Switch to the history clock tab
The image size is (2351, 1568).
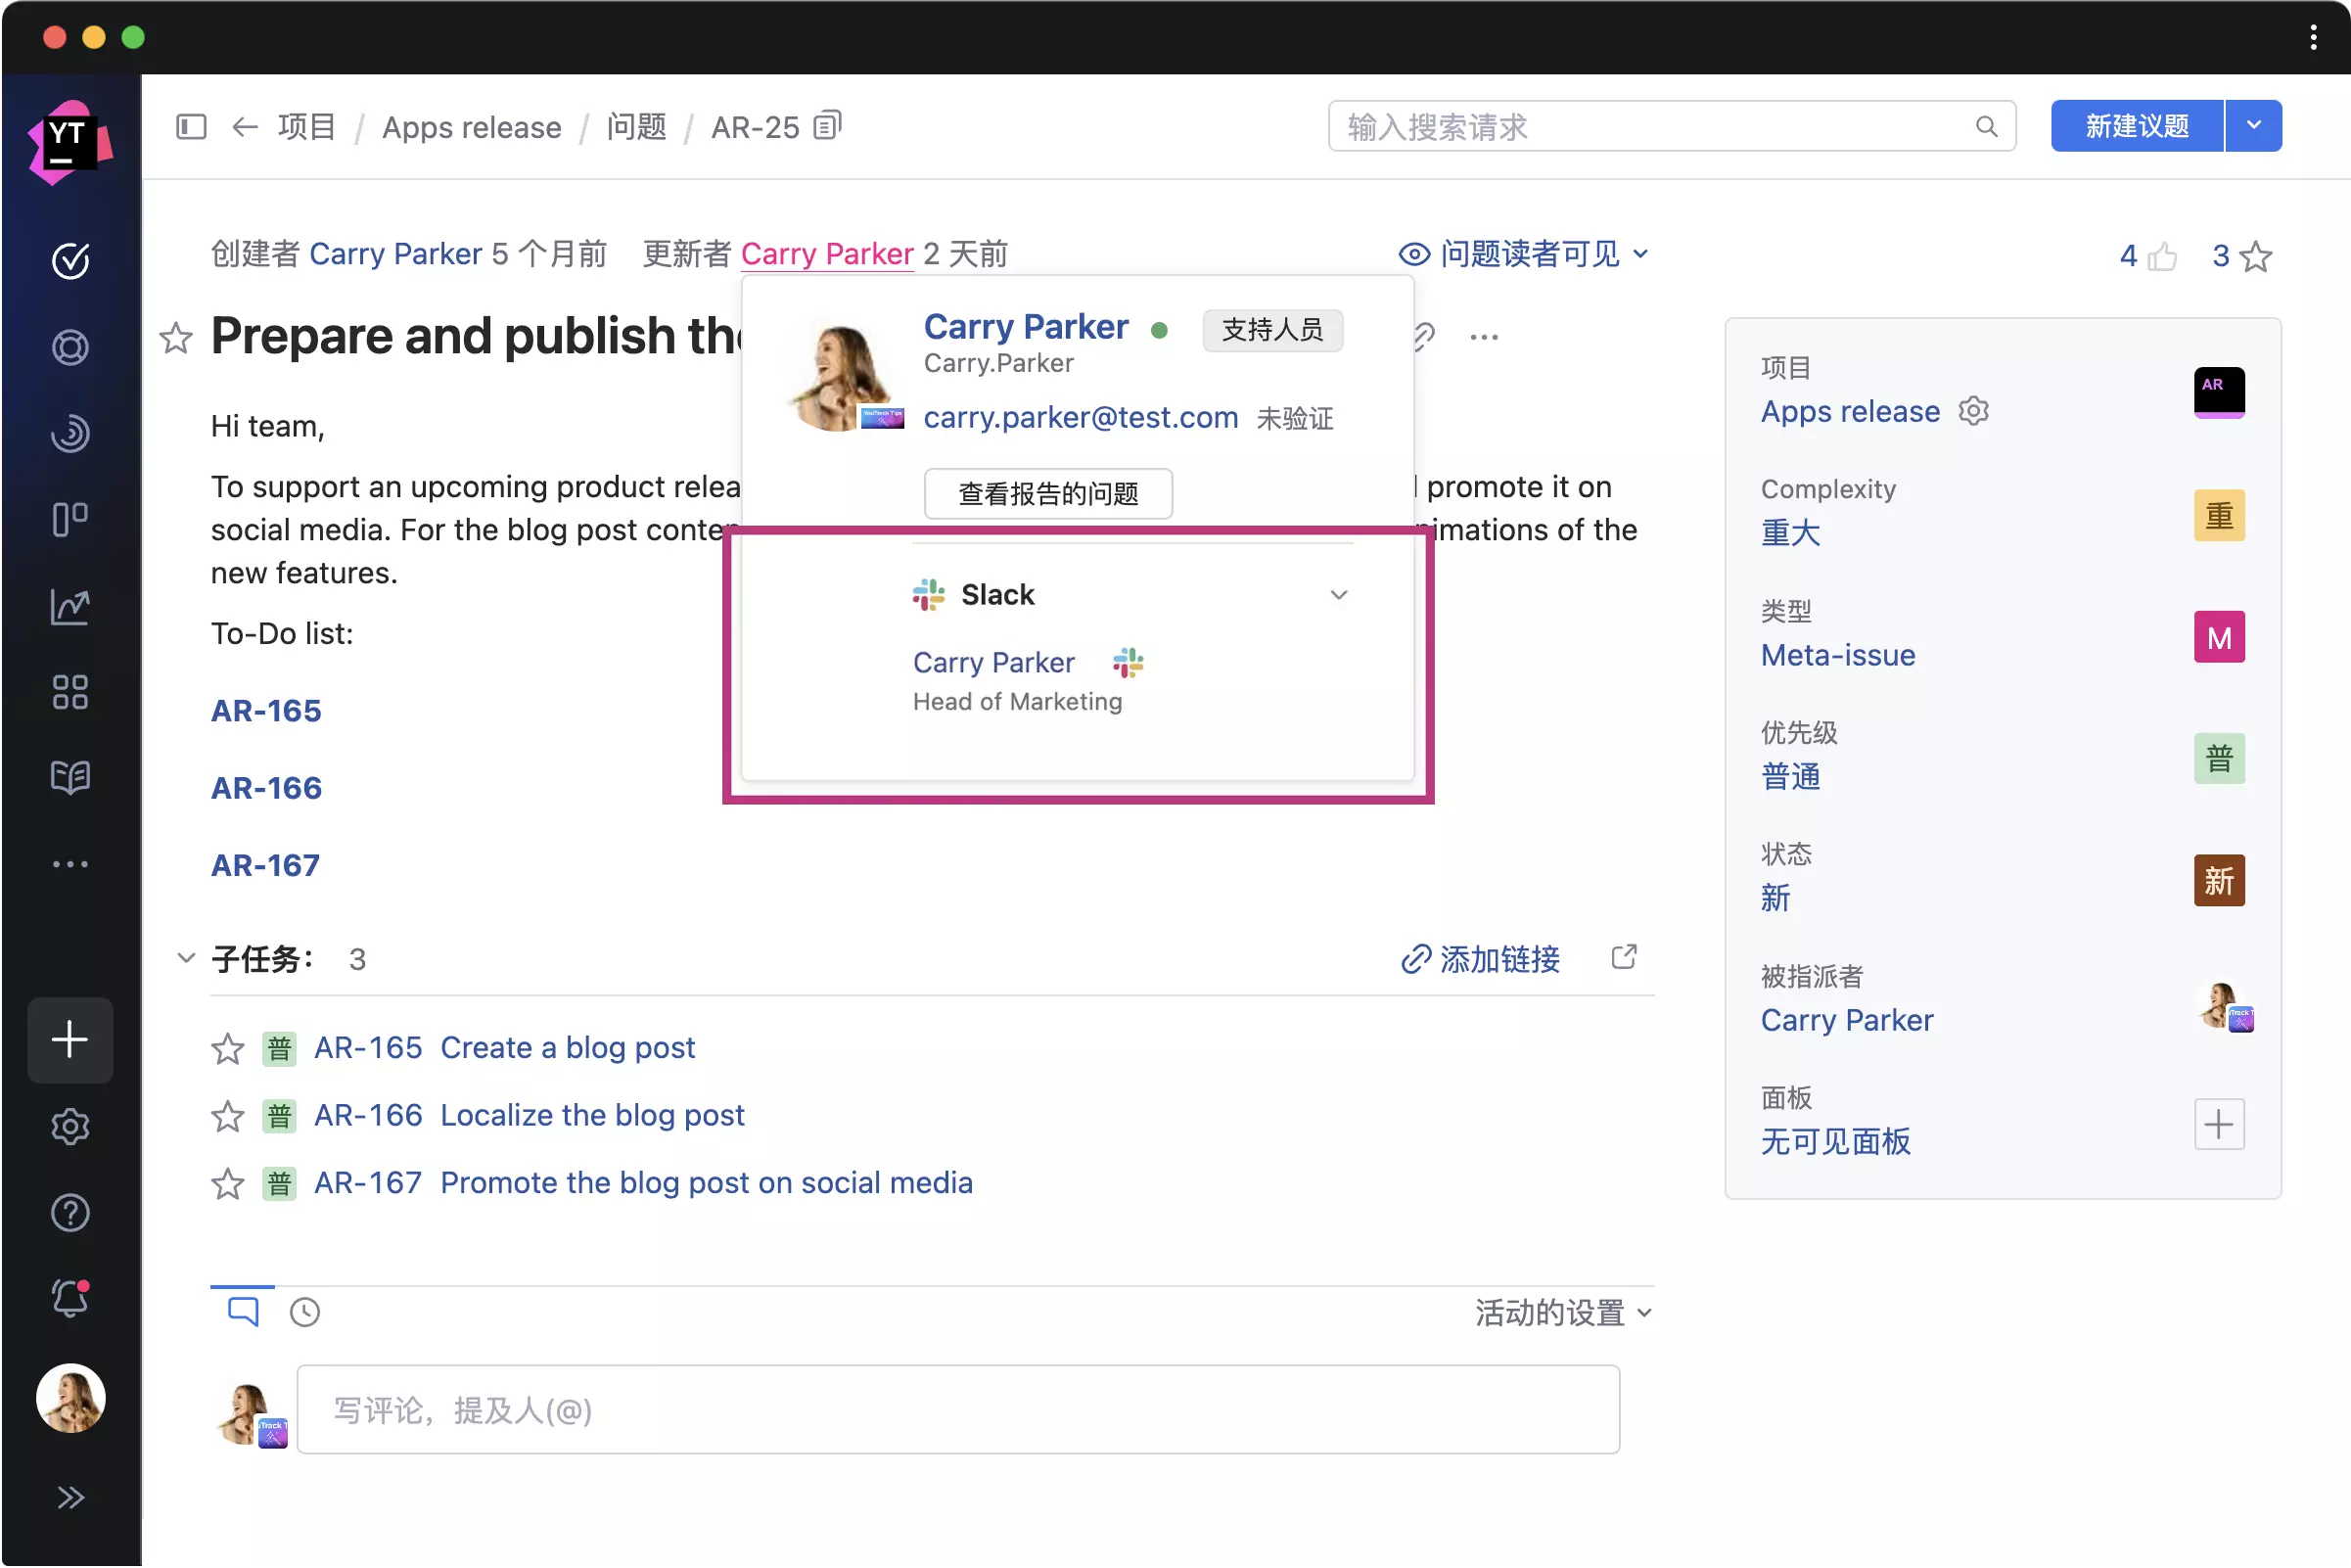point(305,1312)
